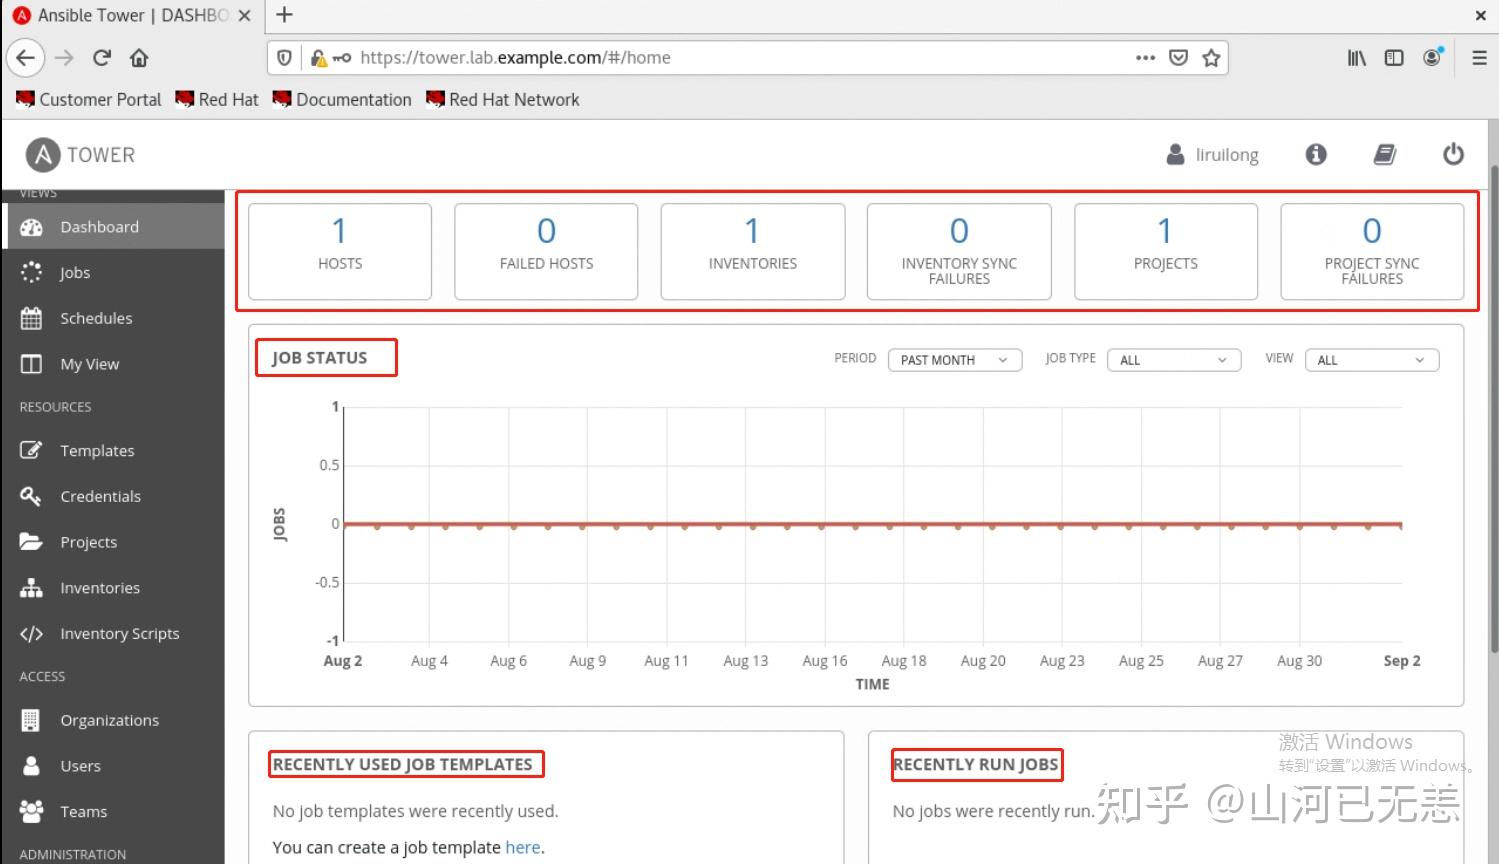Open the Period dropdown showing Past Month

[x=954, y=359]
